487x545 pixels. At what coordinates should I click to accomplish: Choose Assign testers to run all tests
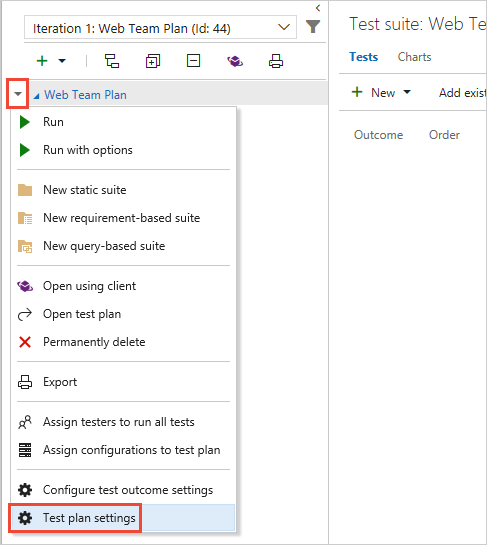click(123, 422)
